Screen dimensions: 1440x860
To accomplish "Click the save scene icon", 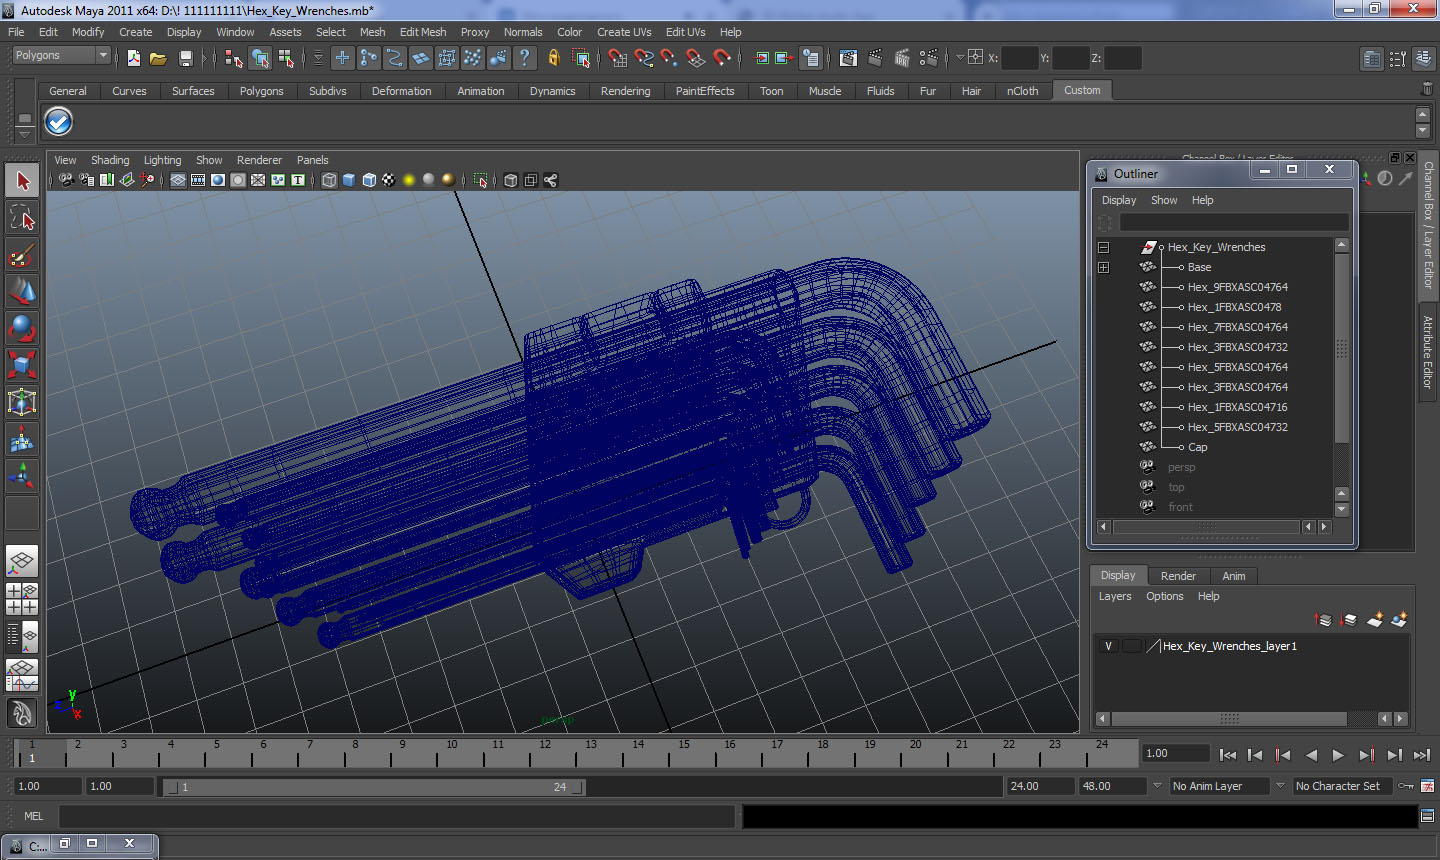I will coord(185,58).
